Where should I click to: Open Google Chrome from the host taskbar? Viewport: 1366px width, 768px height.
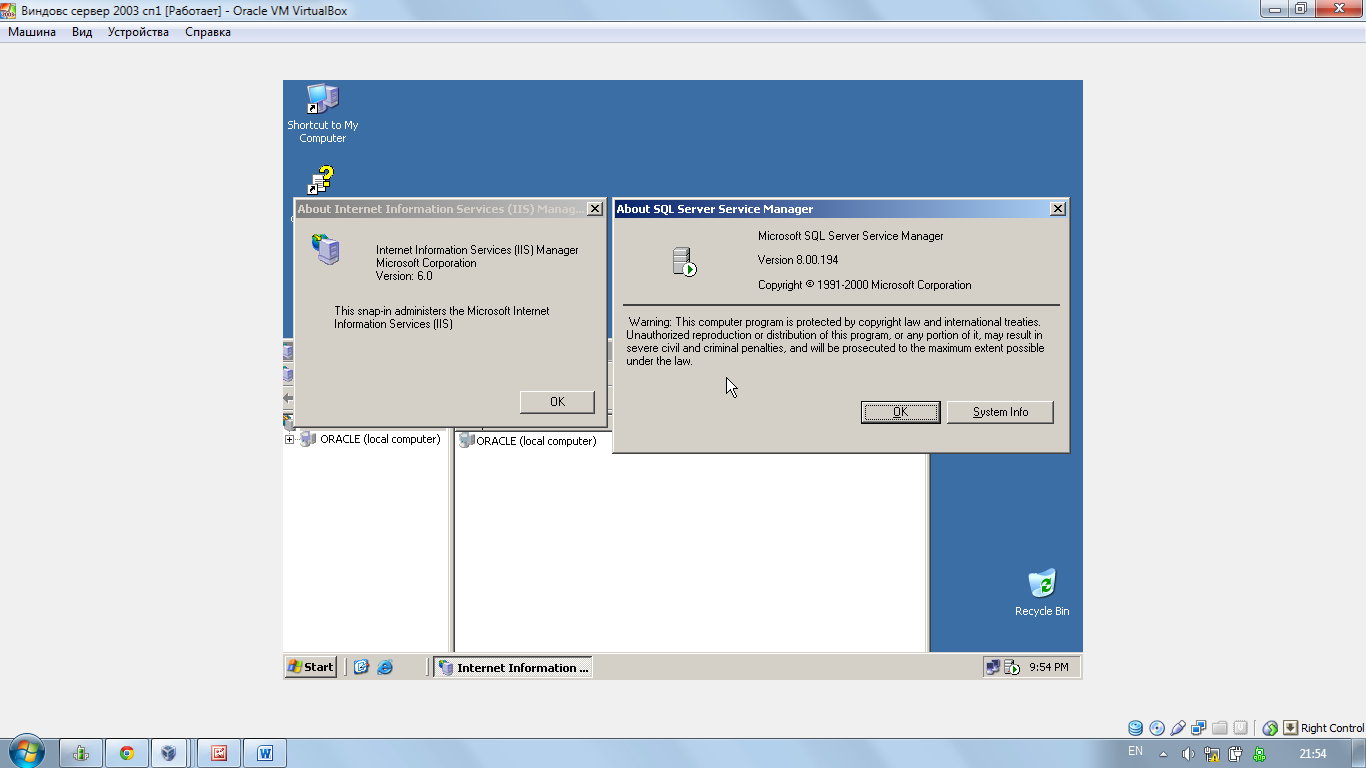tap(126, 753)
